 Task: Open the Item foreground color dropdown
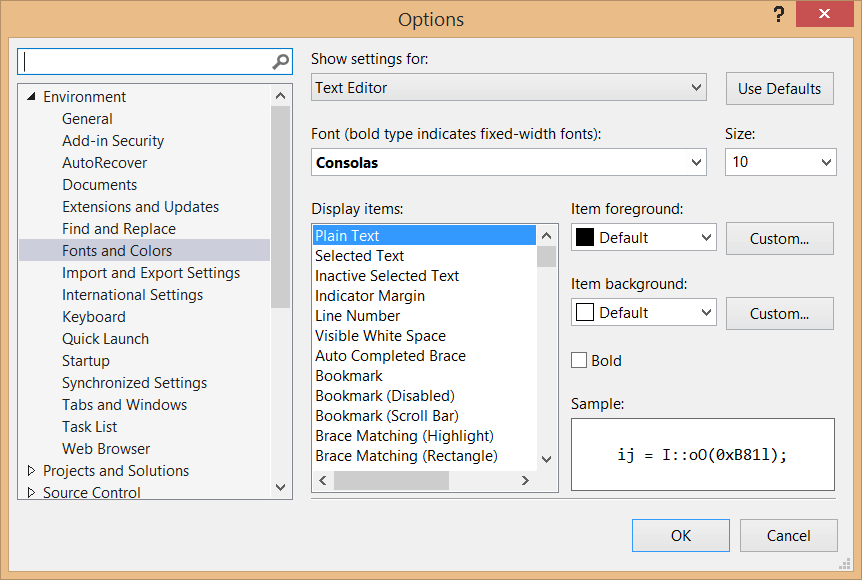(644, 237)
